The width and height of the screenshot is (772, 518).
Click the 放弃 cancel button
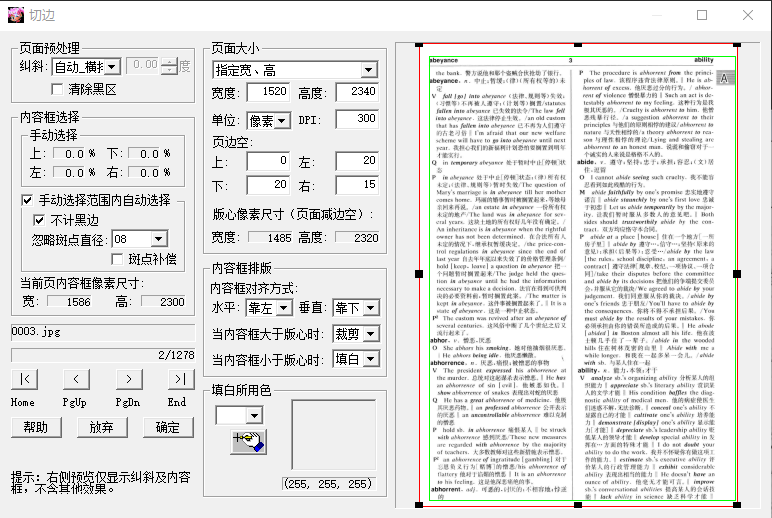coord(102,427)
